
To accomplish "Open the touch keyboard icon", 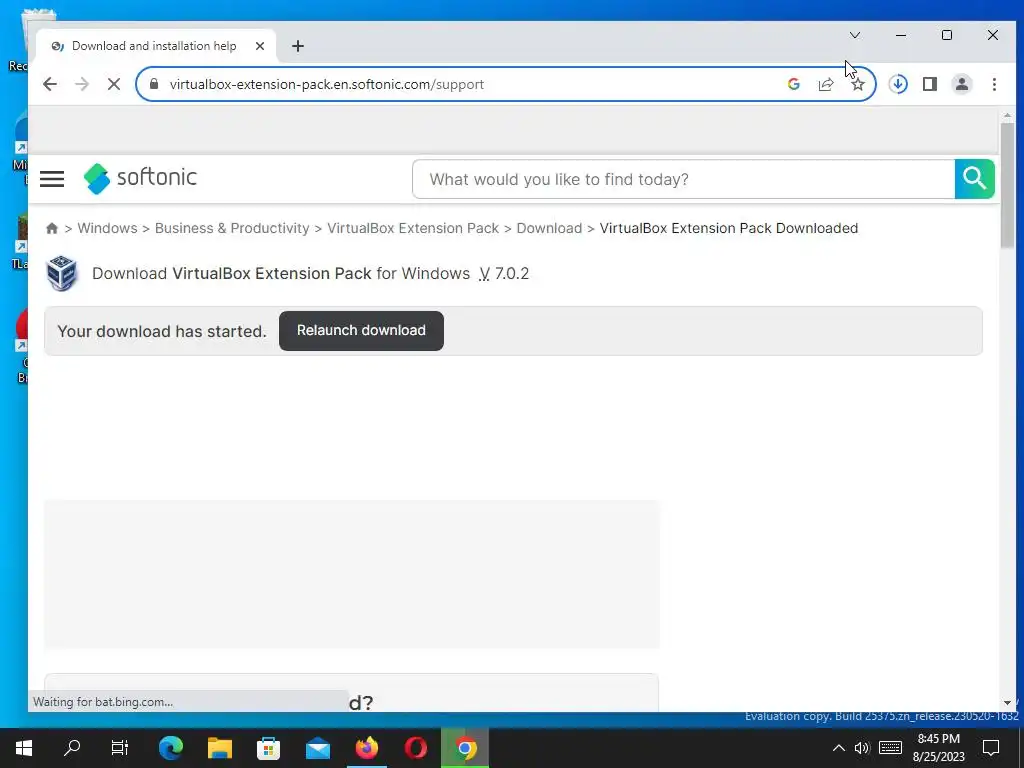I will 891,748.
